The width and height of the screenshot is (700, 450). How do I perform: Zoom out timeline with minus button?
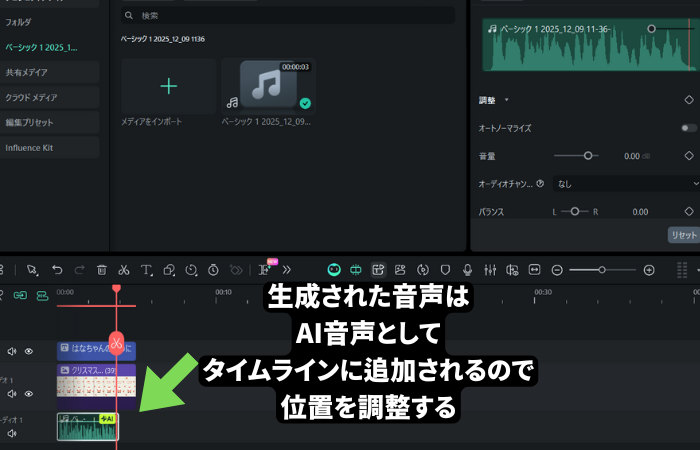(557, 270)
